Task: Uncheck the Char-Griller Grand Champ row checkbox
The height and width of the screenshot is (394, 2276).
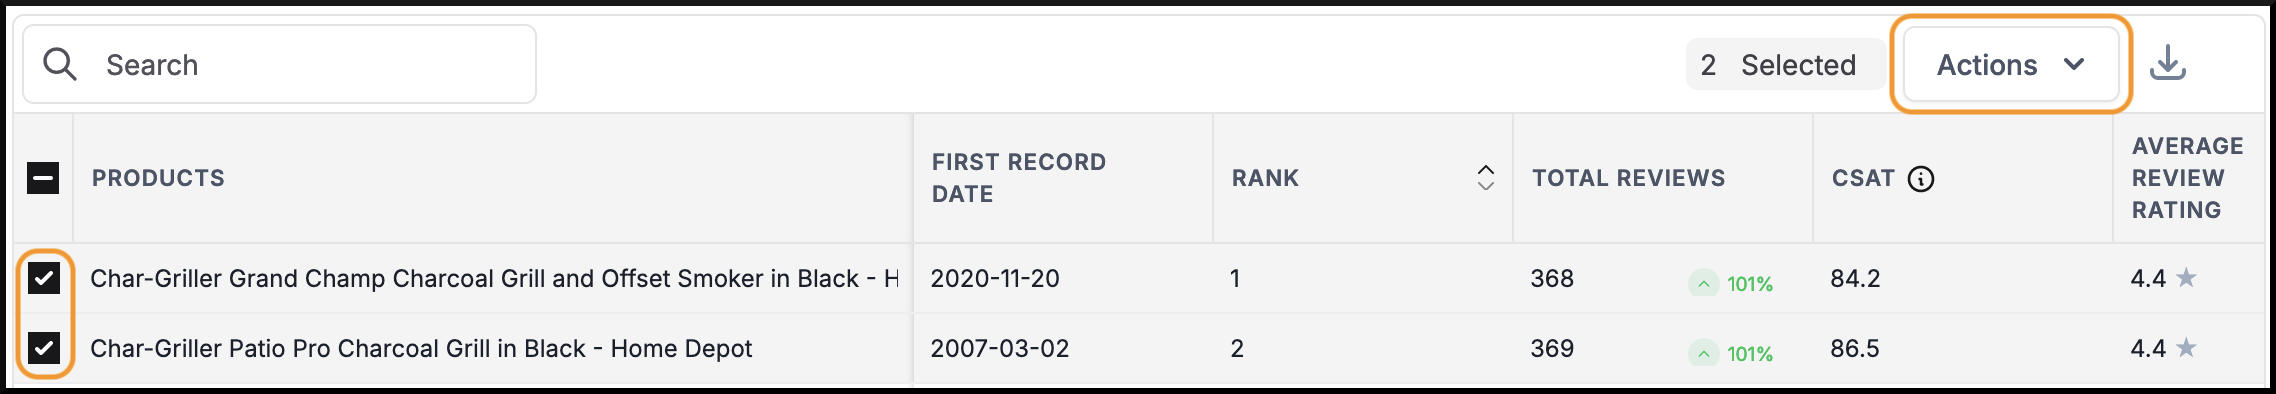Action: (x=43, y=278)
